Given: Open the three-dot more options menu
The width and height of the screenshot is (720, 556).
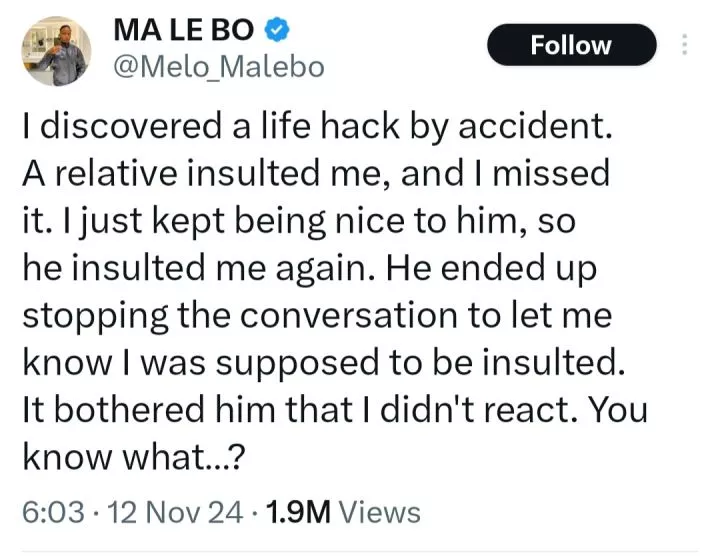Looking at the screenshot, I should 685,45.
